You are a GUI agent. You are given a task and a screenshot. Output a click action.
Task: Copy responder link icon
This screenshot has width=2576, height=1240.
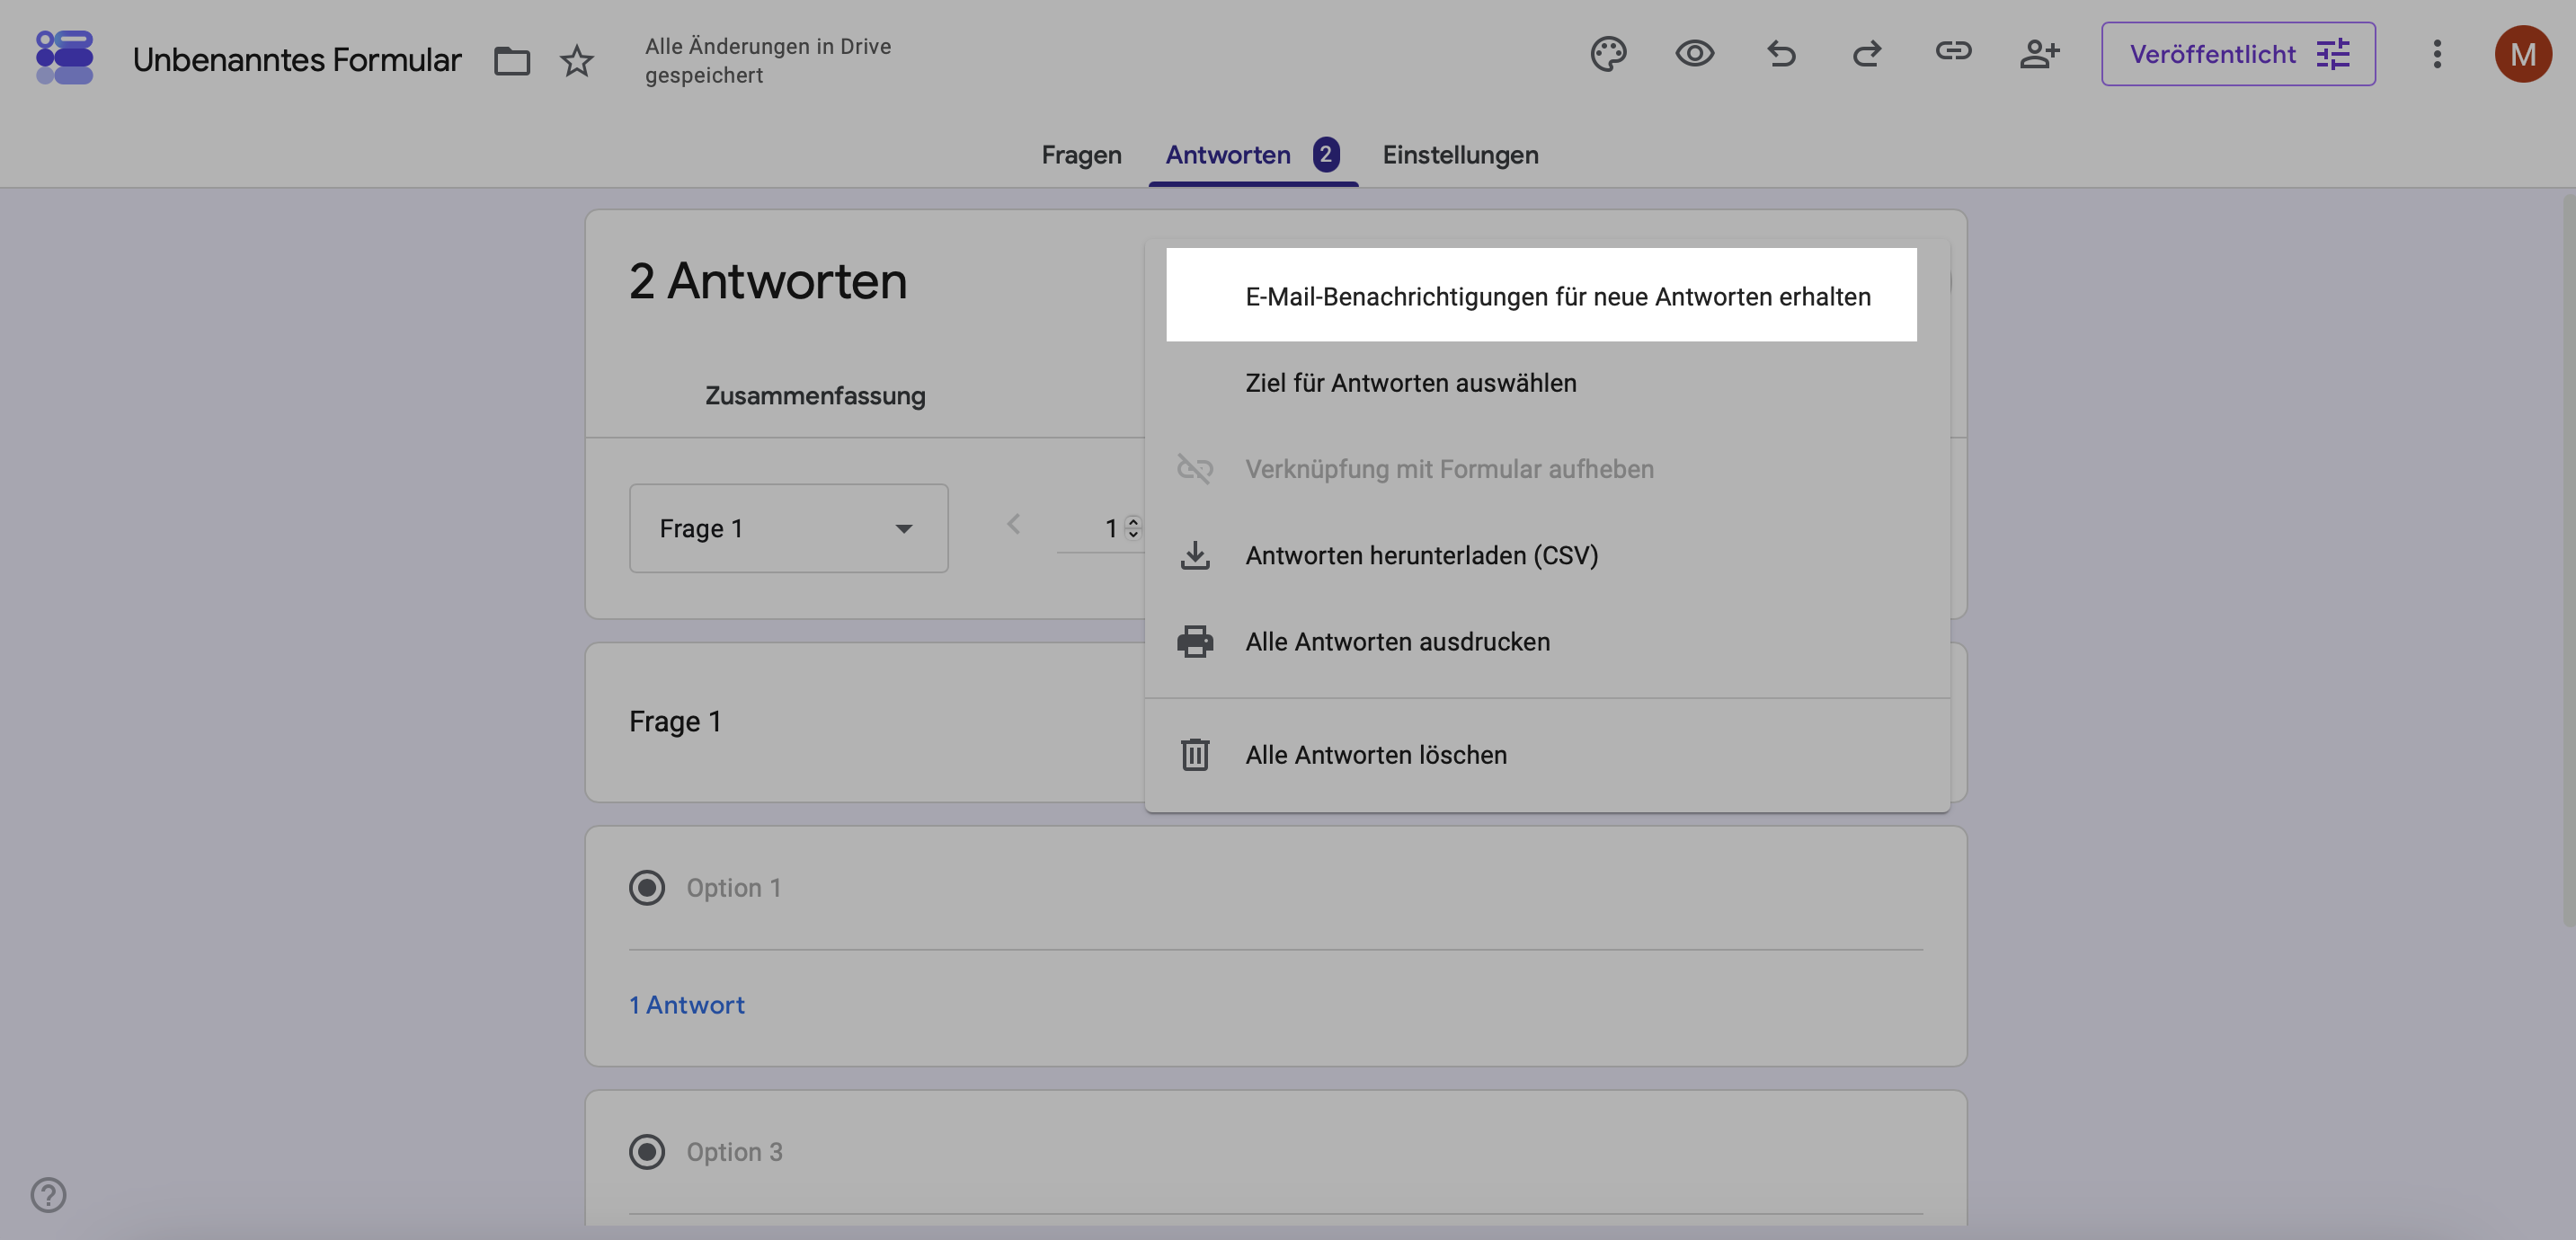pos(1953,51)
